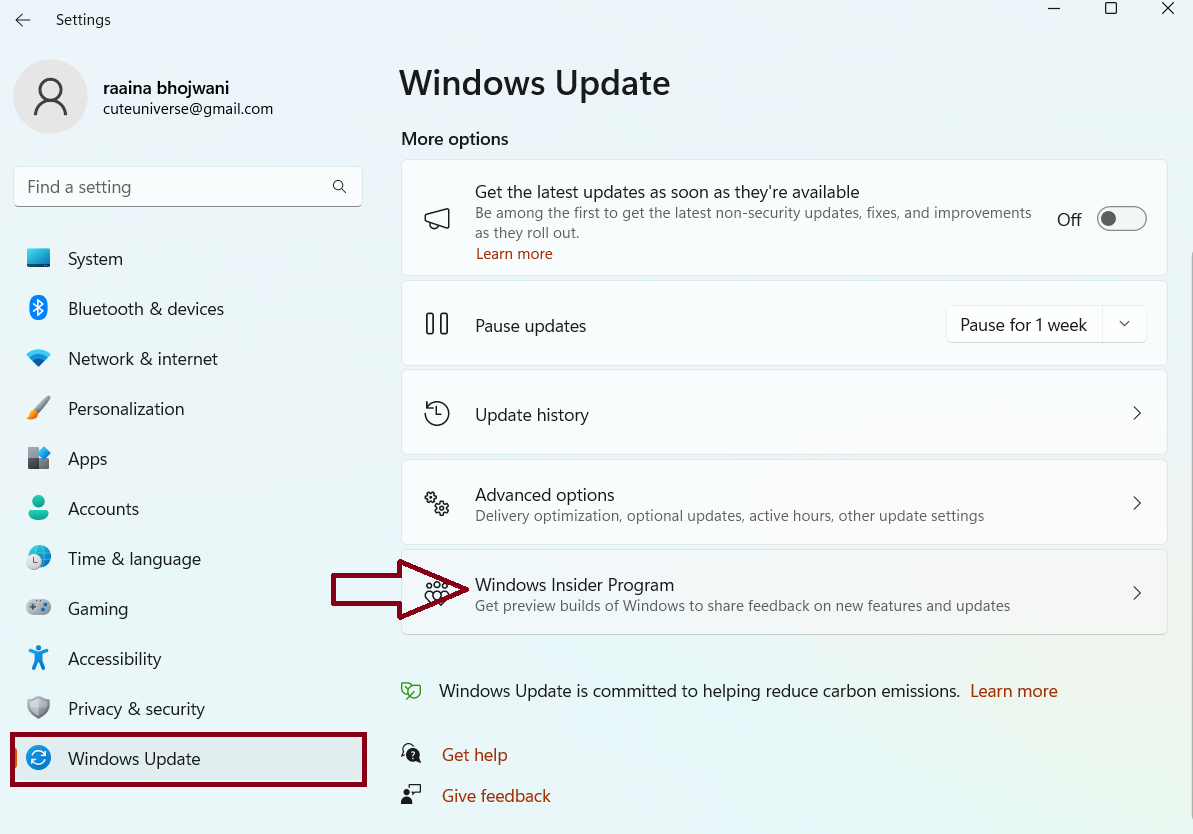This screenshot has width=1193, height=834.
Task: Click the Accessibility figure icon
Action: pos(39,658)
